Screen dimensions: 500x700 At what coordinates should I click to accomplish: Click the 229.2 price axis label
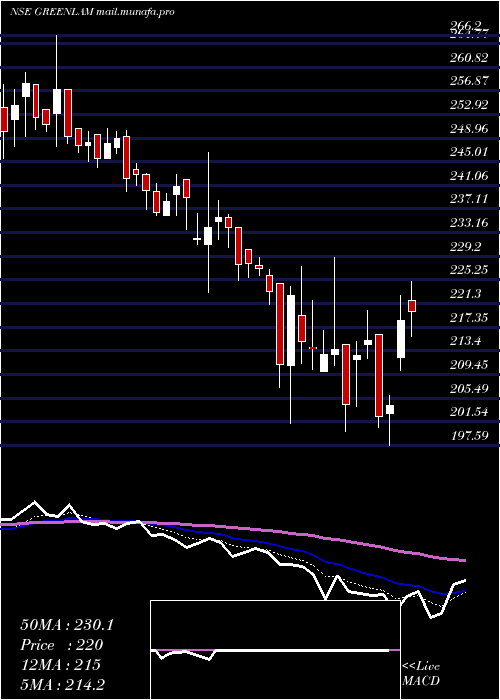[x=468, y=246]
